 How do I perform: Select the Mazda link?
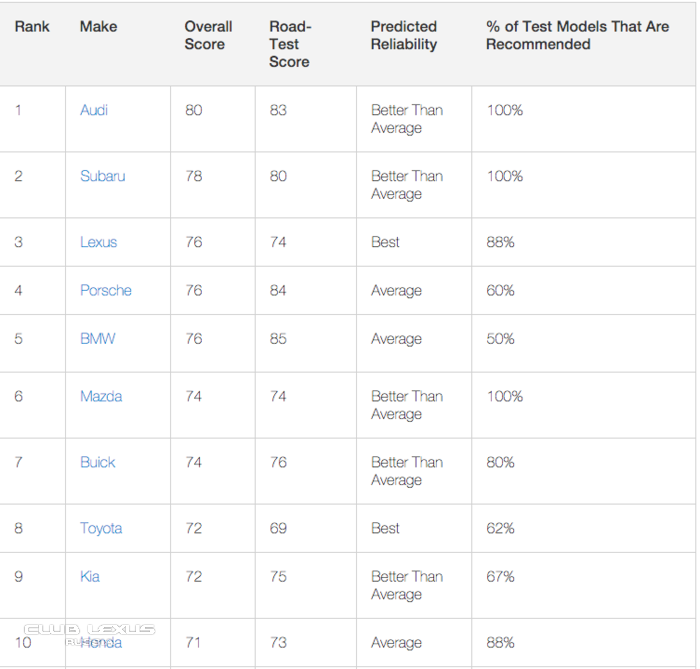click(101, 396)
